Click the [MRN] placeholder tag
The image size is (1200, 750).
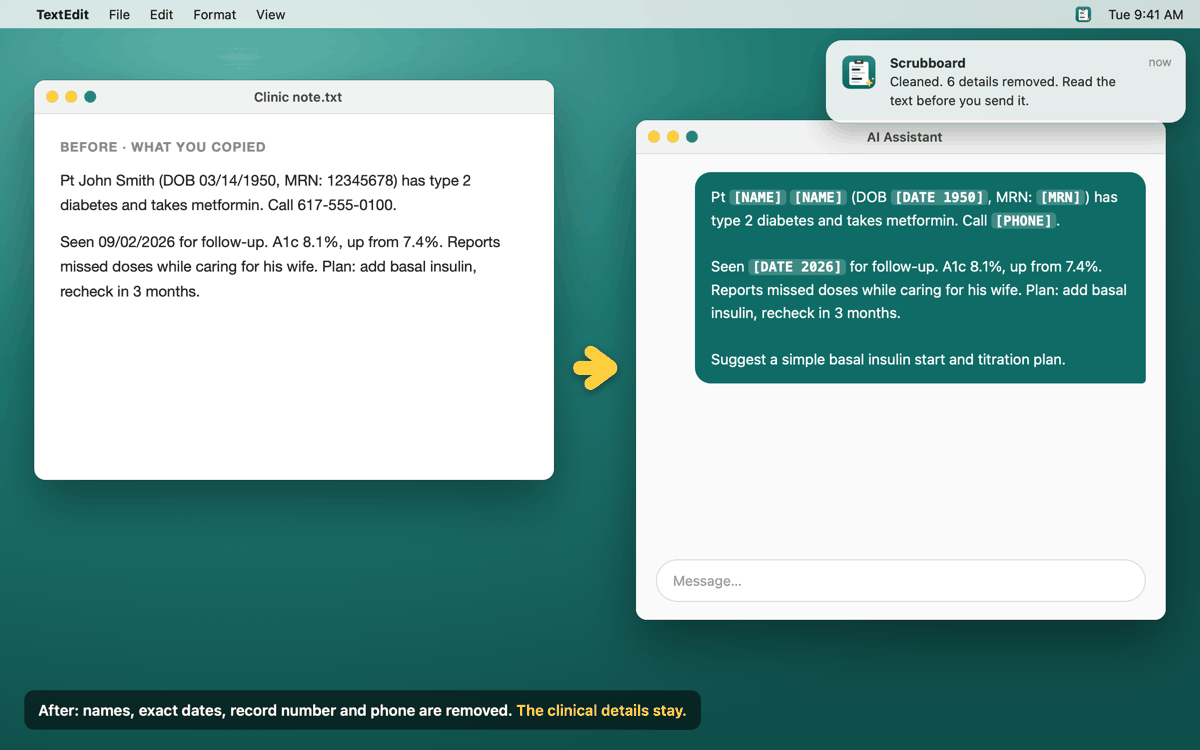pyautogui.click(x=1060, y=197)
